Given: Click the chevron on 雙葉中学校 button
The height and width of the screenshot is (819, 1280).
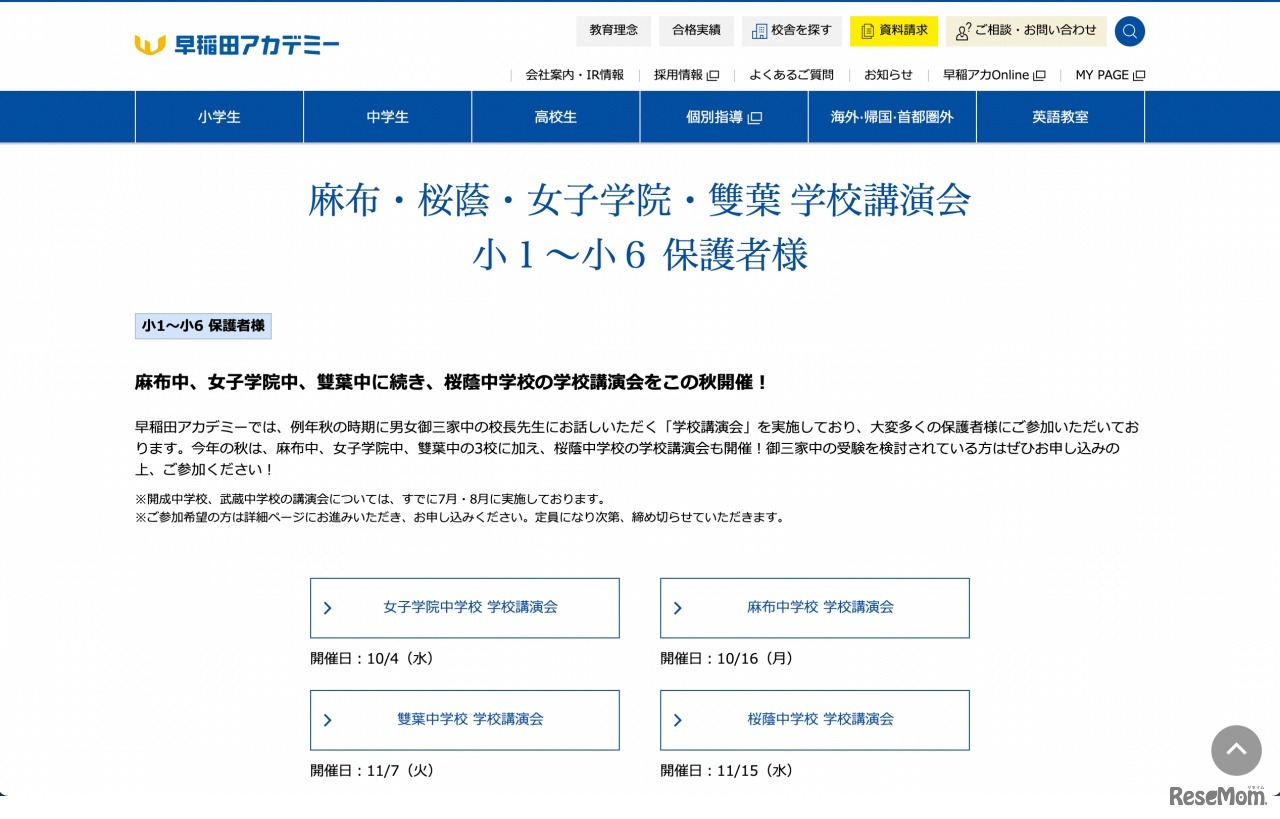Looking at the screenshot, I should pyautogui.click(x=327, y=720).
